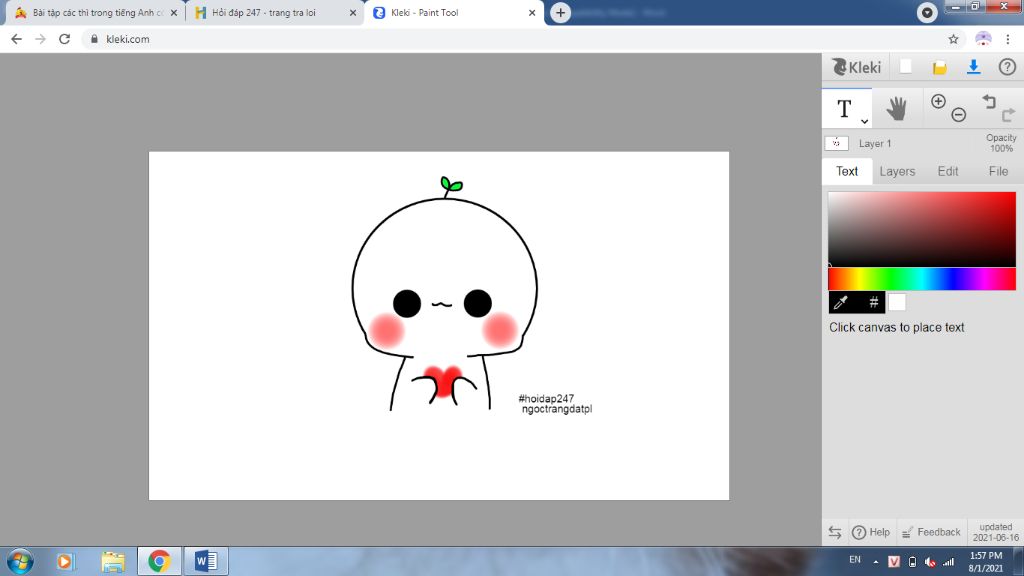Switch to Hỏi đáp 247 browser tab
Viewport: 1024px width, 576px height.
264,12
